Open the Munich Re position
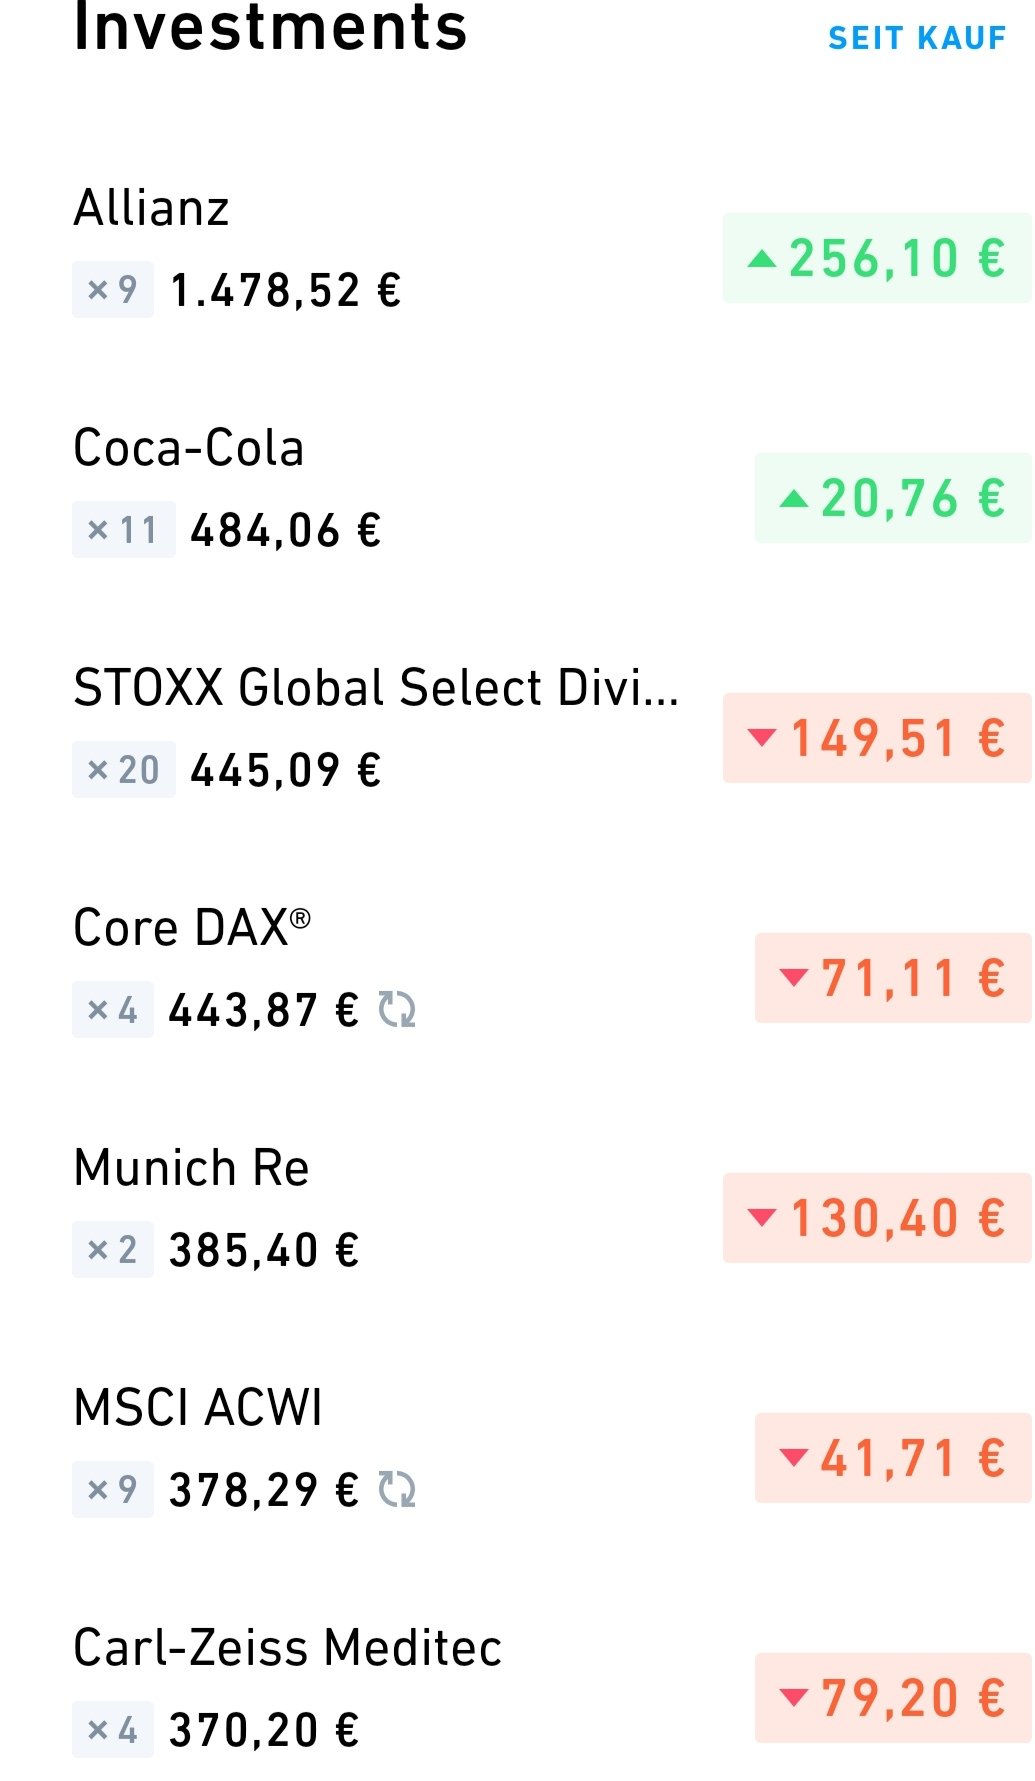Screen dimensions: 1035x1781 coord(192,1168)
